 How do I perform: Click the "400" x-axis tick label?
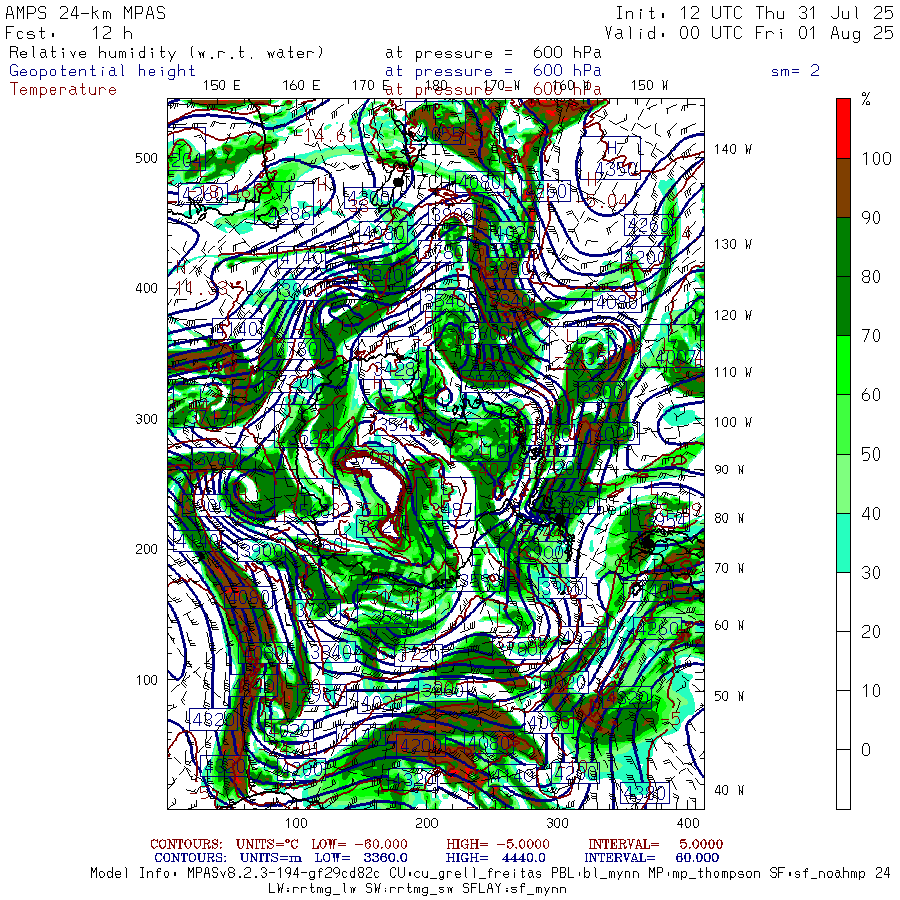coord(688,823)
